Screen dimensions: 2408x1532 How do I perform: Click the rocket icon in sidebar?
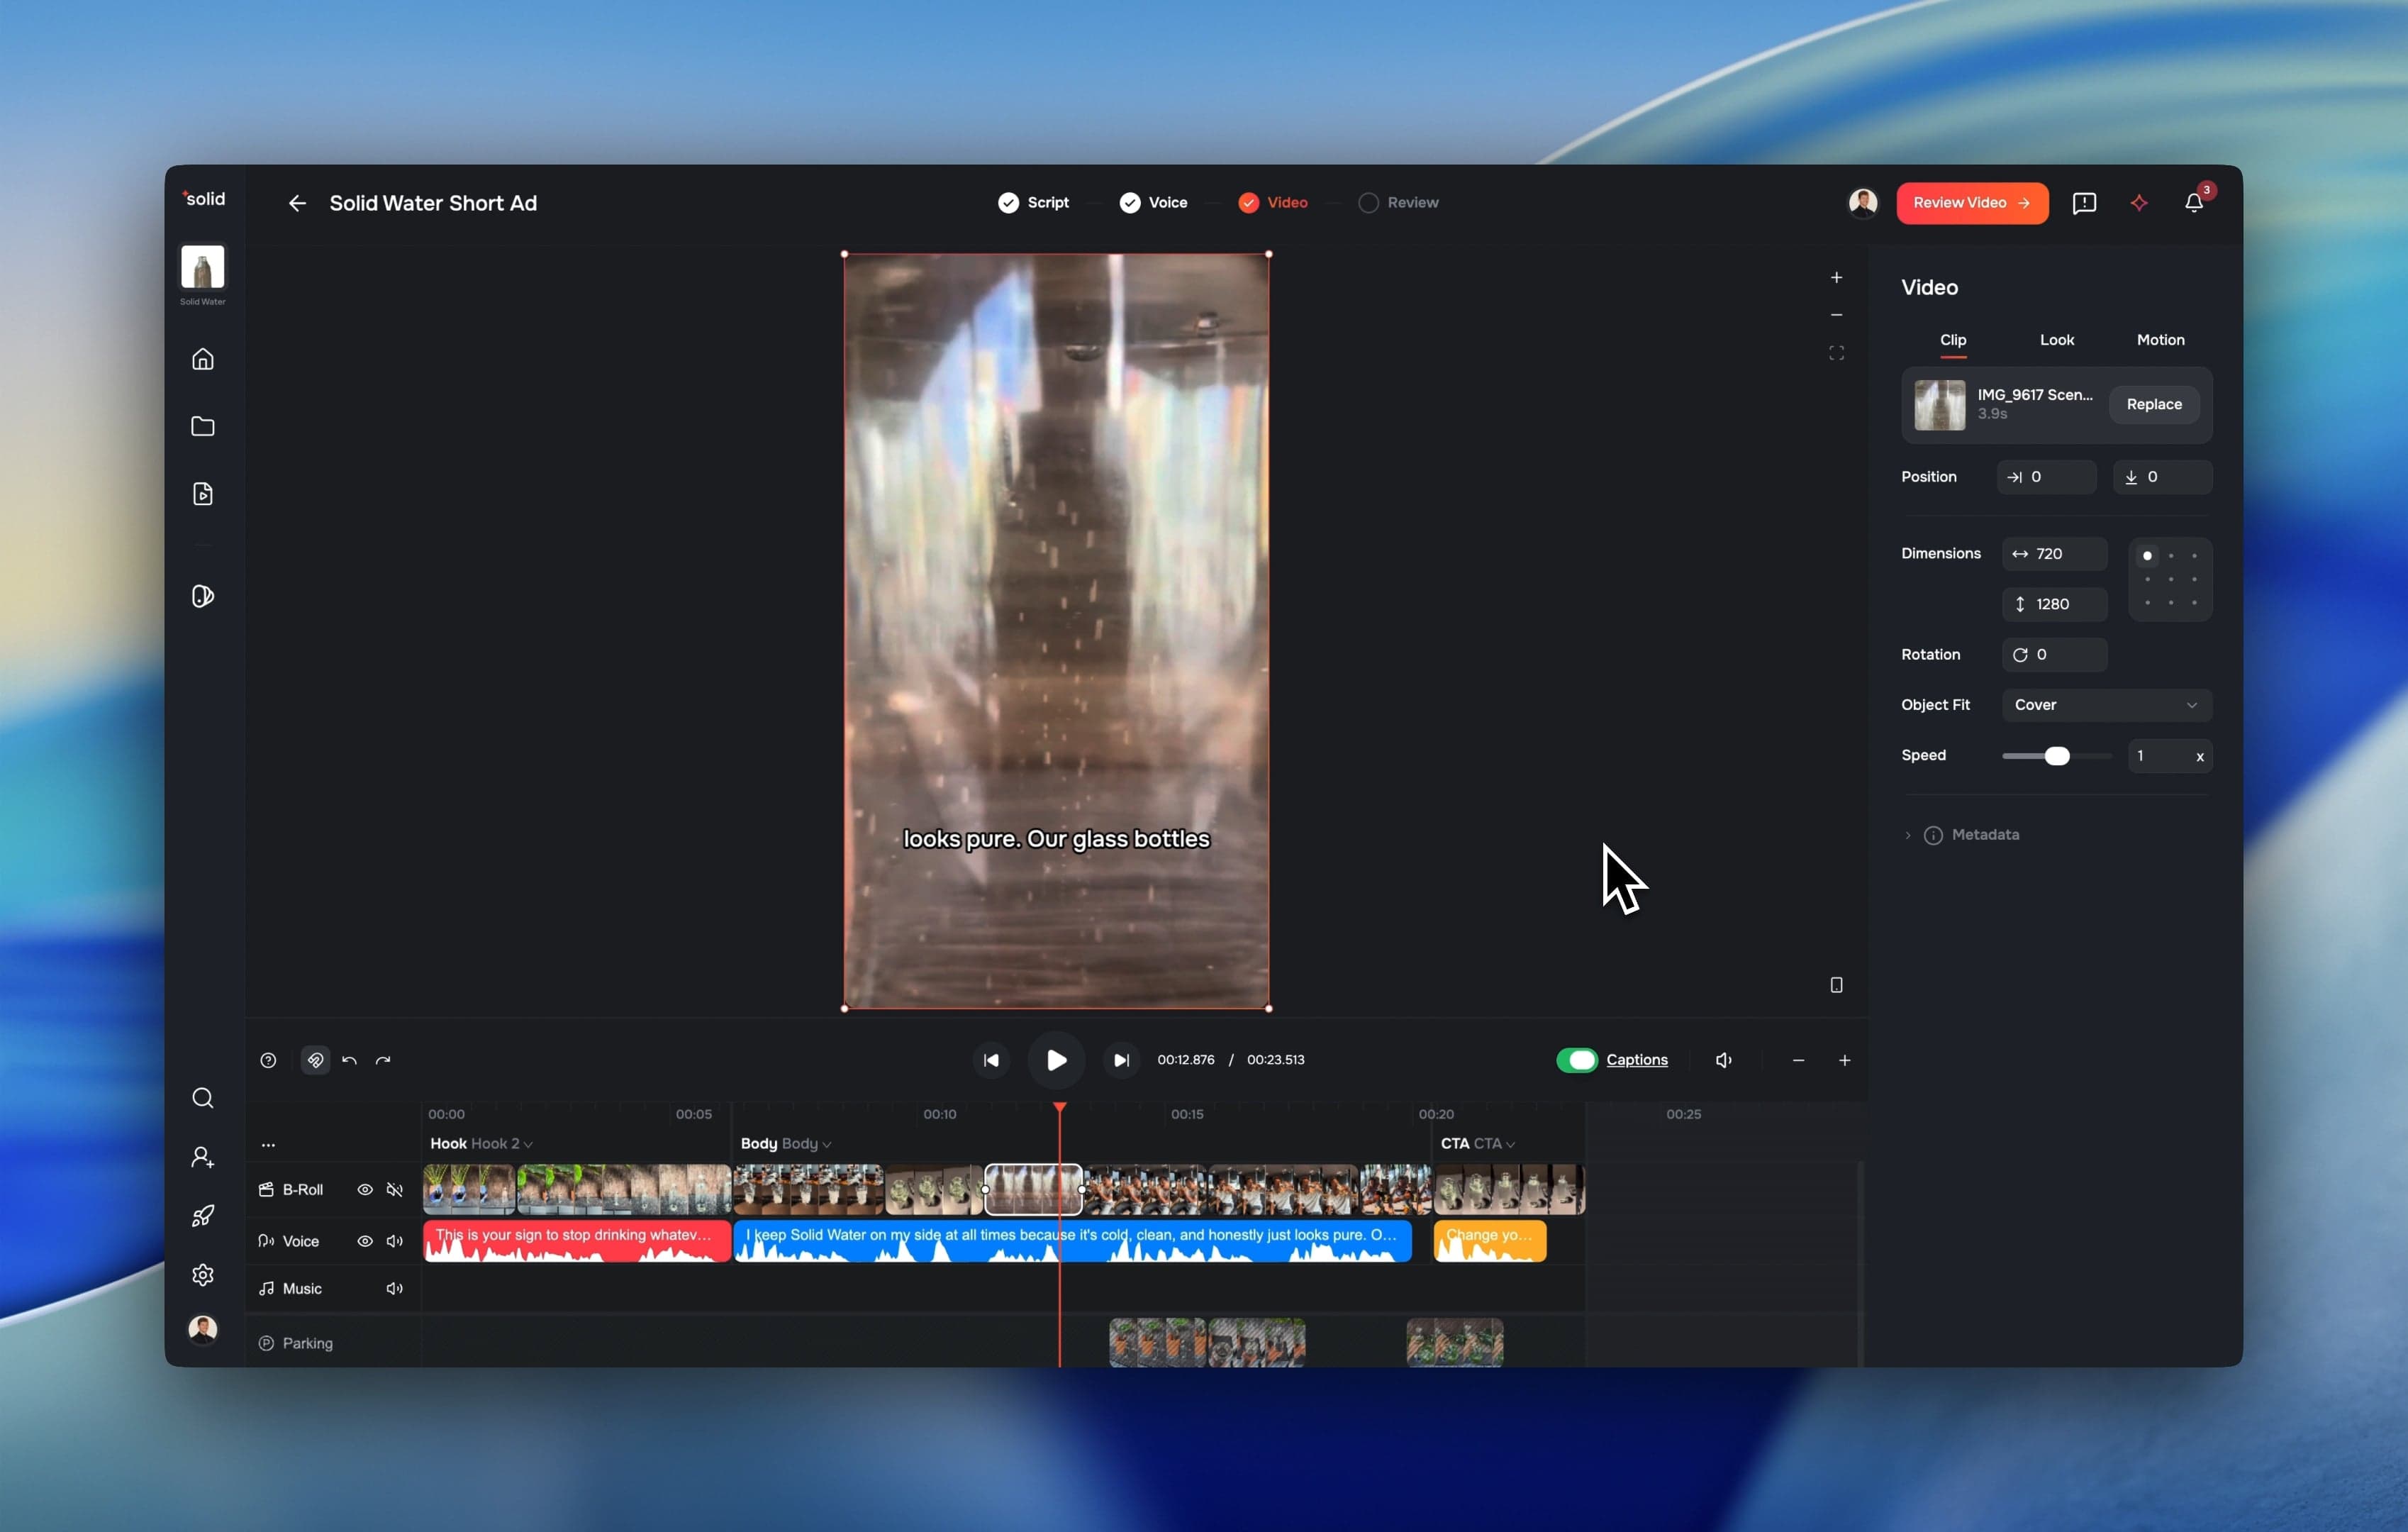tap(203, 1216)
